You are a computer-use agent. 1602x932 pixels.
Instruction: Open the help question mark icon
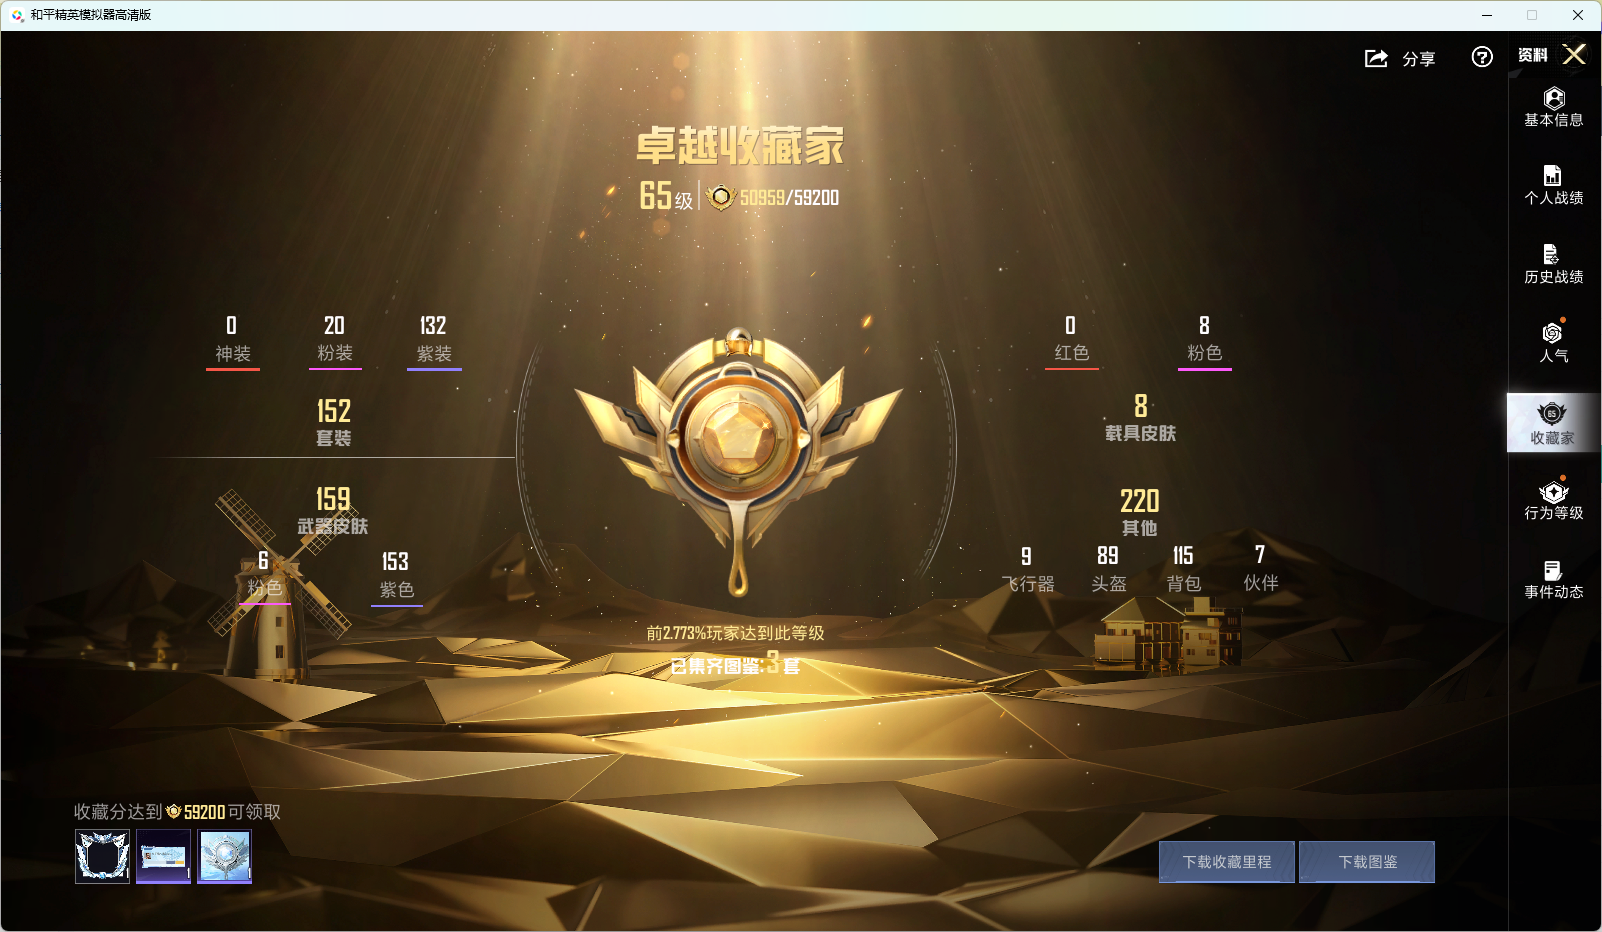[x=1482, y=57]
